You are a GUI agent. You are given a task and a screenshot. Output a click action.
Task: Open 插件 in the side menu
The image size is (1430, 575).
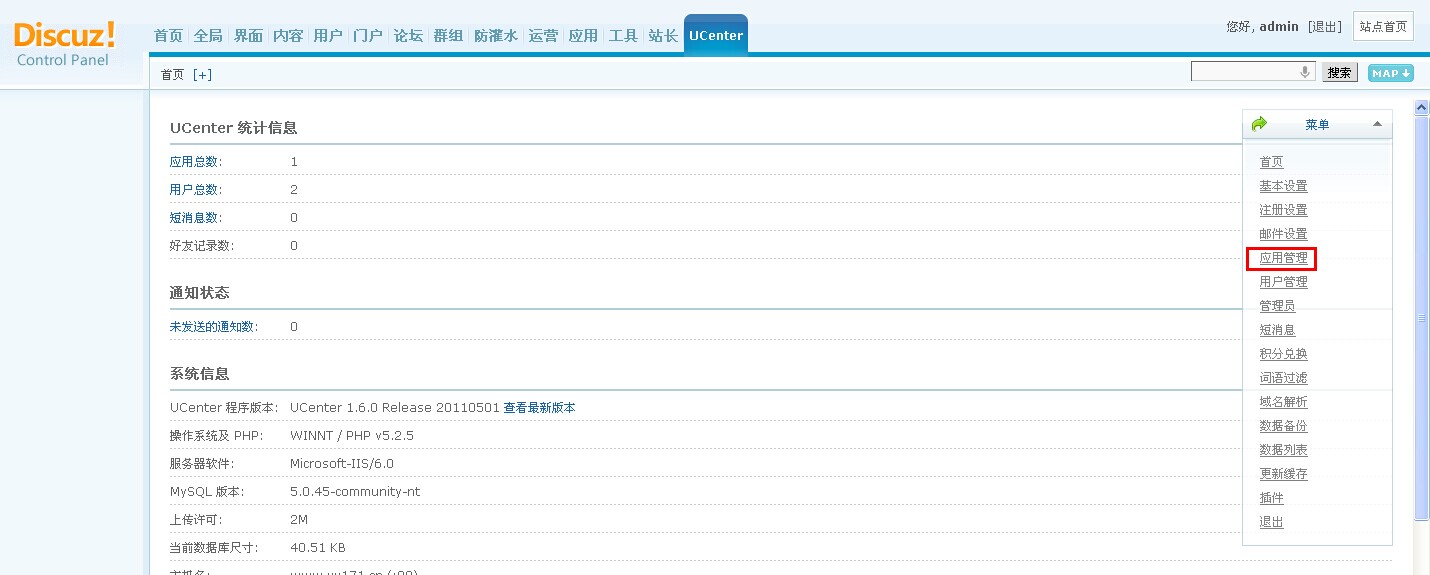[1271, 498]
